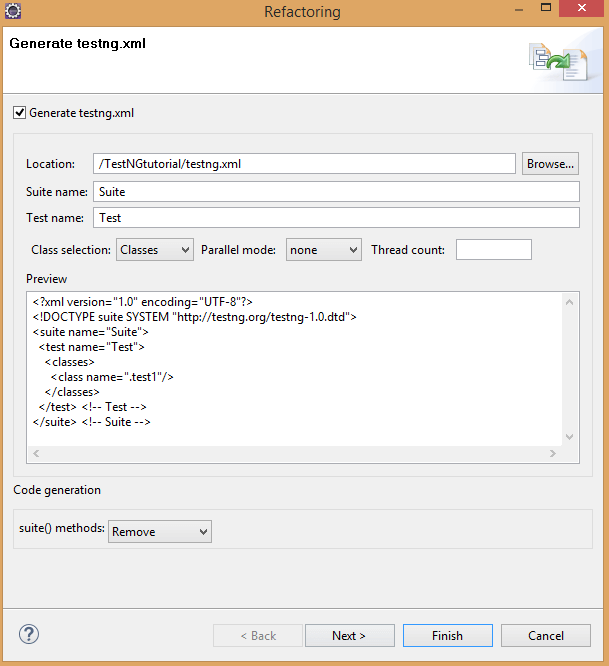Screen dimensions: 609x666
Task: Click into the Location input field
Action: [x=304, y=164]
